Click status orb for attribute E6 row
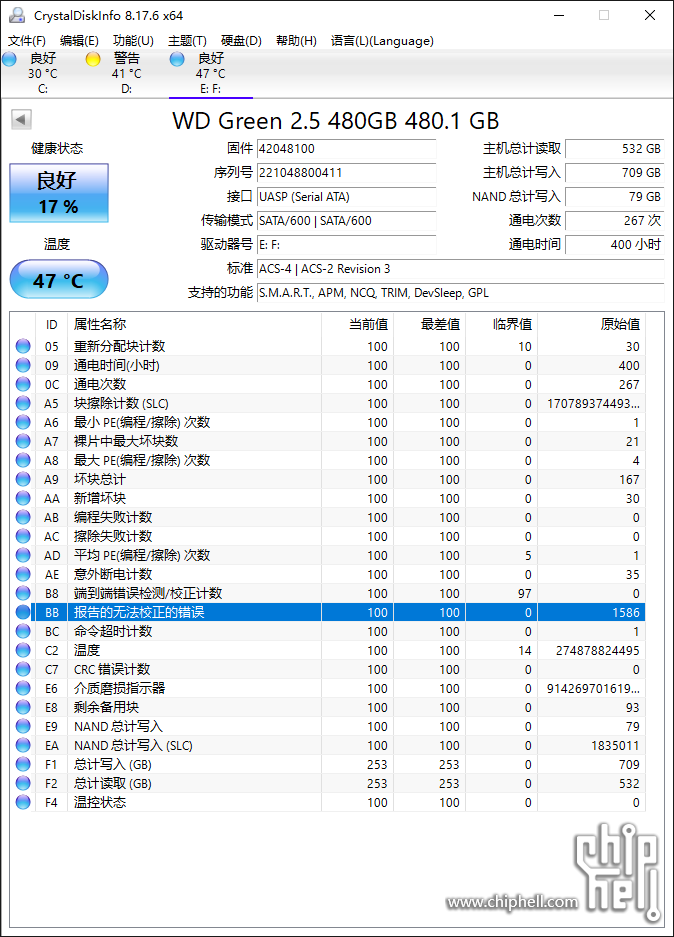This screenshot has height=937, width=674. [23, 688]
